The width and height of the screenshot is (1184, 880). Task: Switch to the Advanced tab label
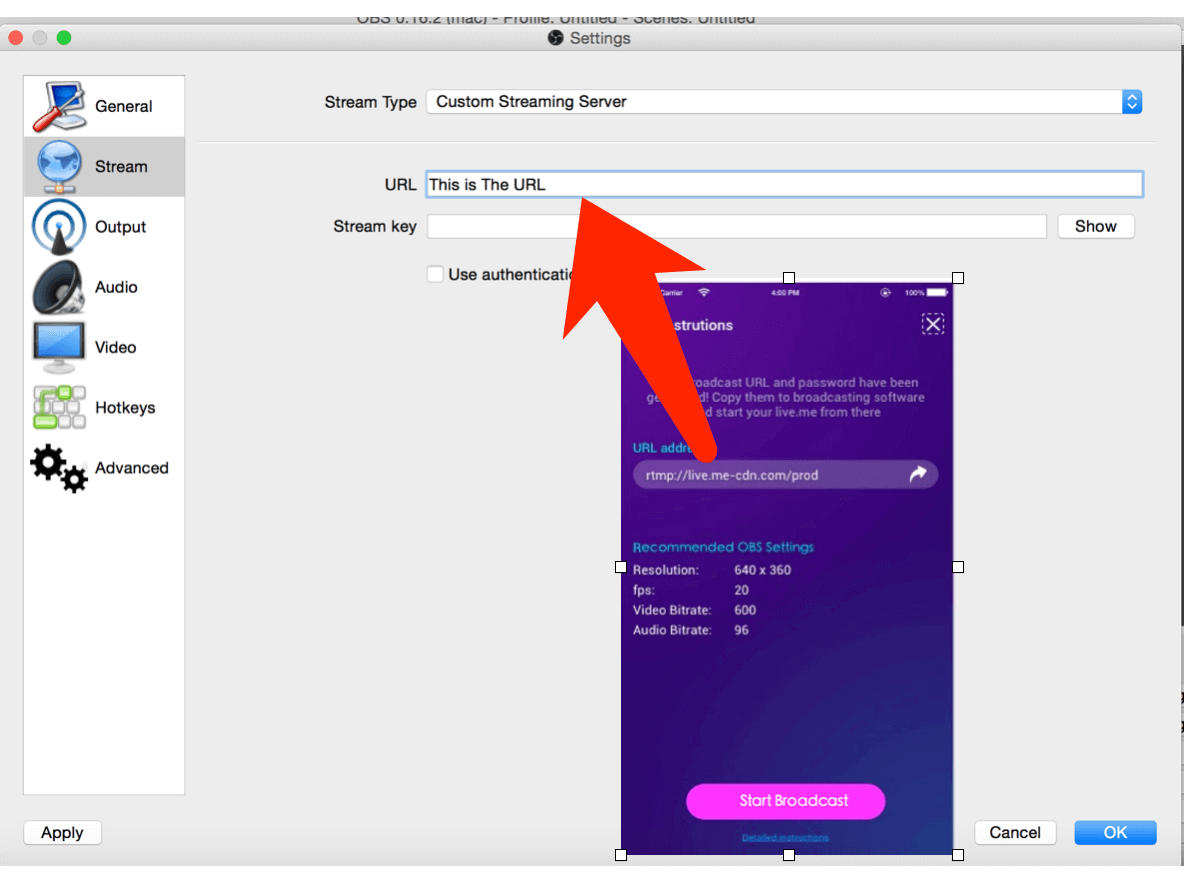point(131,468)
